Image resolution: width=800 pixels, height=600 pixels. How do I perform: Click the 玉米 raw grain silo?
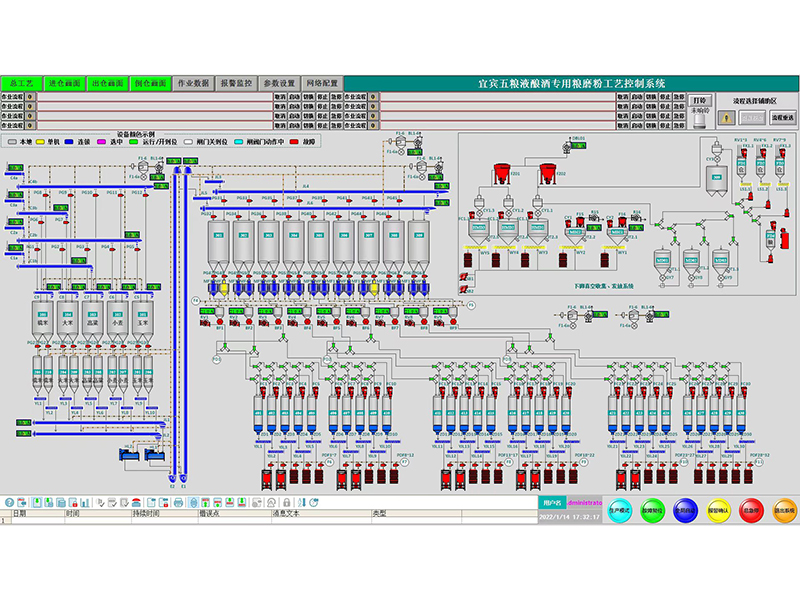coord(142,320)
